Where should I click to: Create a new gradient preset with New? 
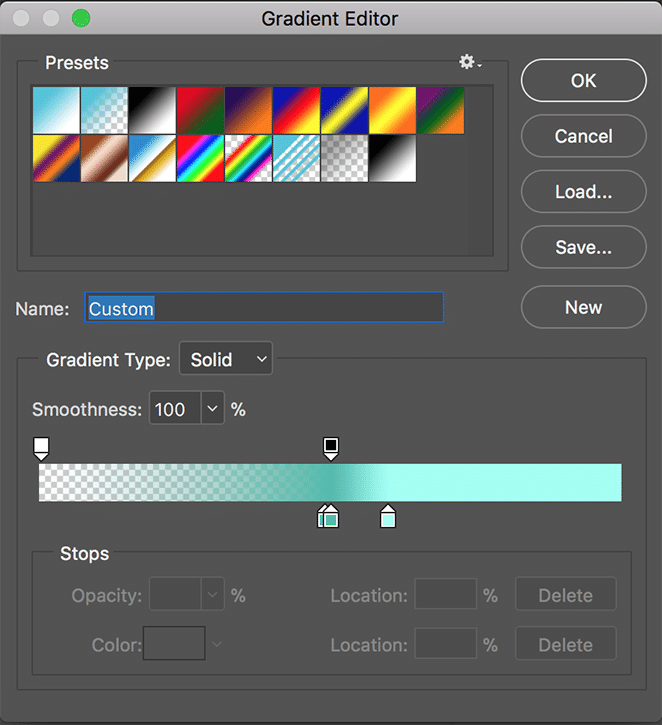(x=583, y=307)
